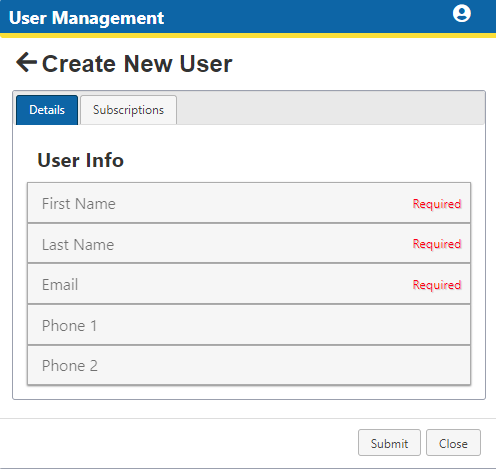
Task: Click the Required label beside Email
Action: (x=437, y=285)
